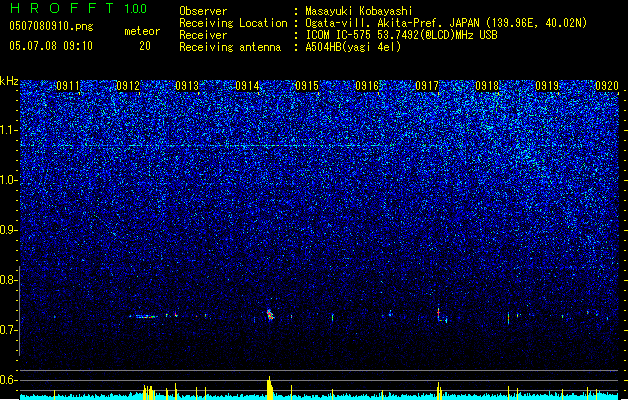Click the date stamp 05.07.08 09:10
This screenshot has width=629, height=400.
pyautogui.click(x=51, y=46)
